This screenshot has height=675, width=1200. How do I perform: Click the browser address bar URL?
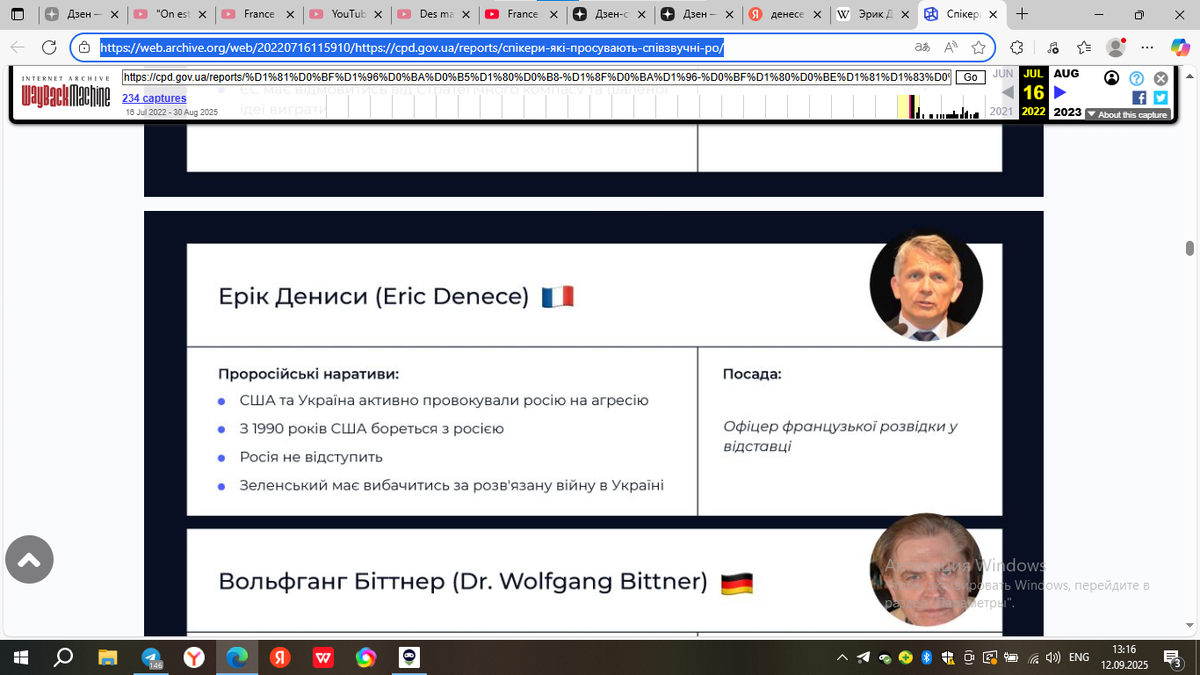tap(411, 47)
